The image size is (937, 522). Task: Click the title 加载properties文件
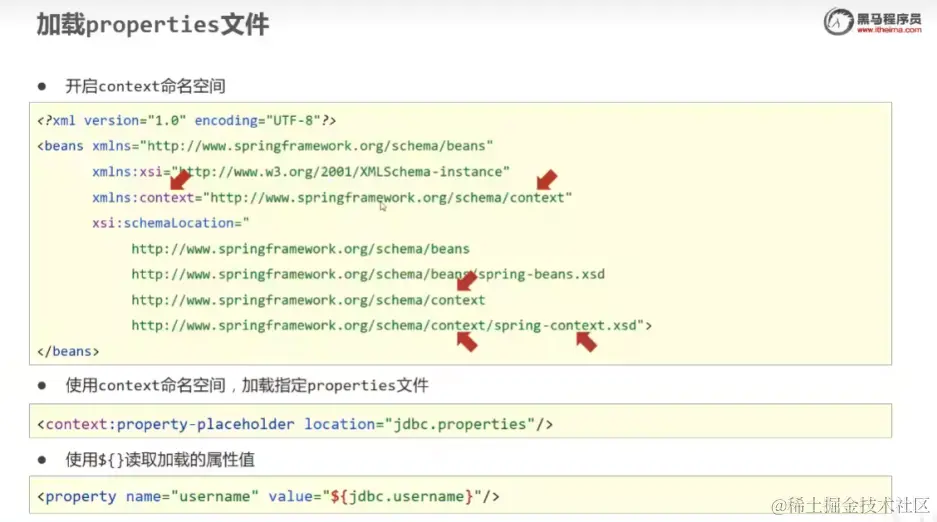pos(152,24)
